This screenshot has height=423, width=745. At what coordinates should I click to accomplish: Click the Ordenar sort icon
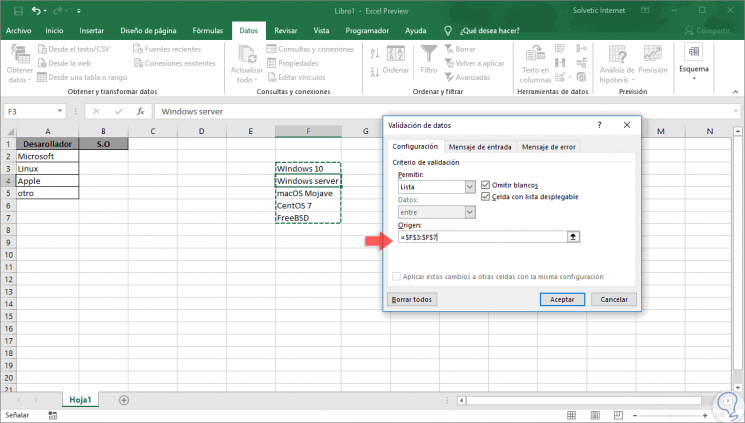396,54
